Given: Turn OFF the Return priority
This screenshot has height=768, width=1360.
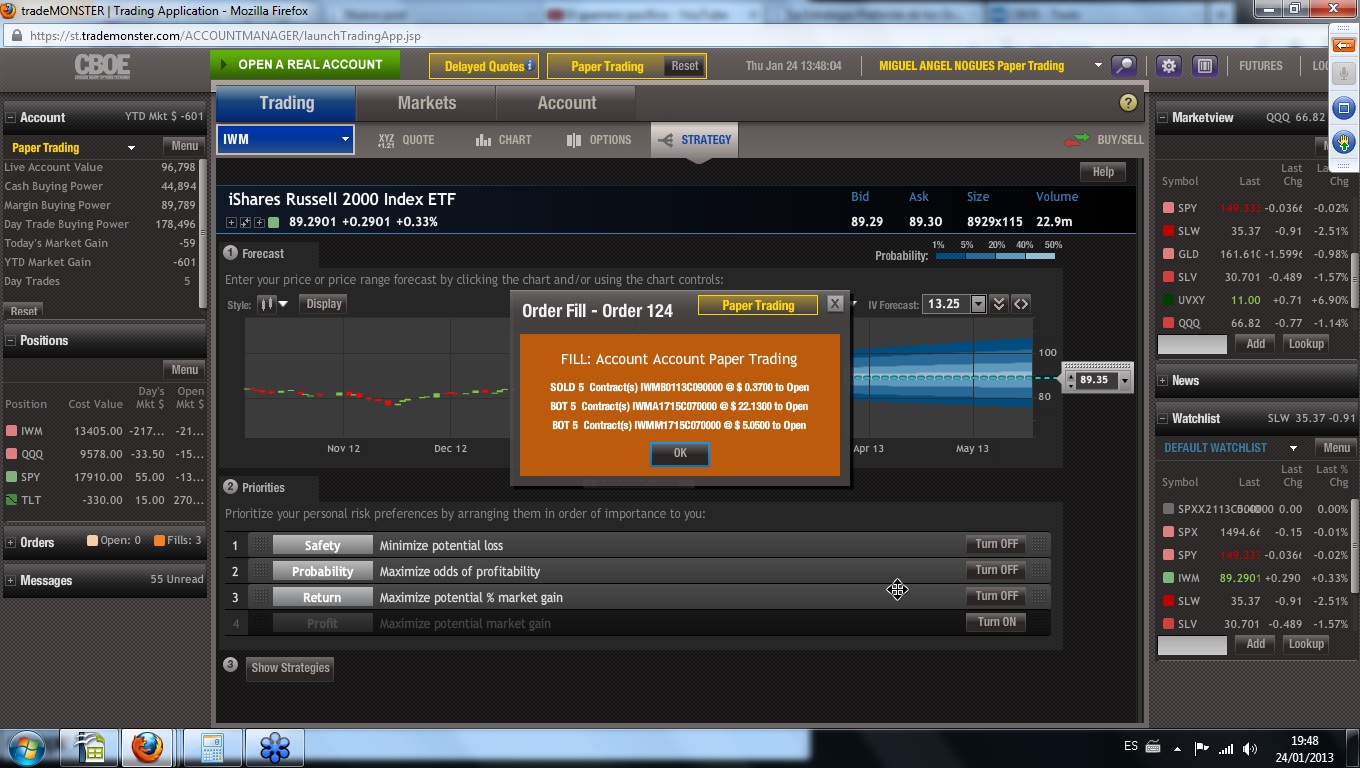Looking at the screenshot, I should click(997, 596).
